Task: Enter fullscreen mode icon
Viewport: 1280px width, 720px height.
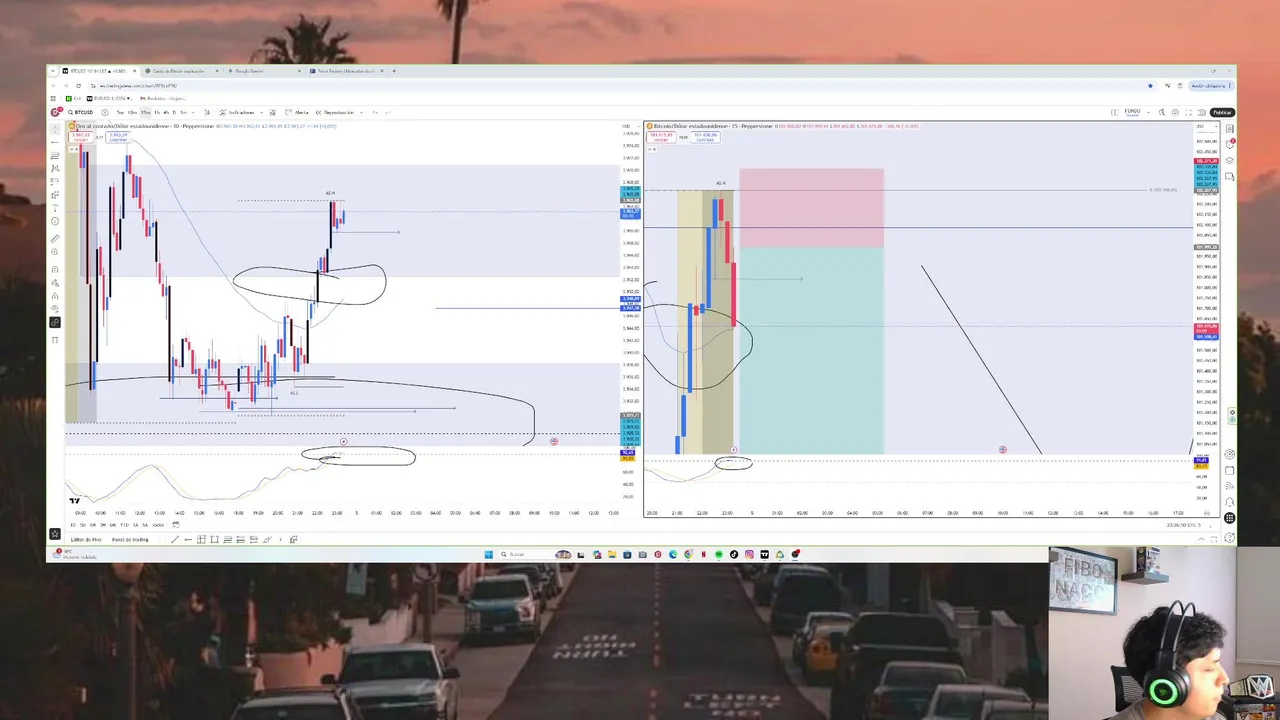Action: [x=1189, y=112]
